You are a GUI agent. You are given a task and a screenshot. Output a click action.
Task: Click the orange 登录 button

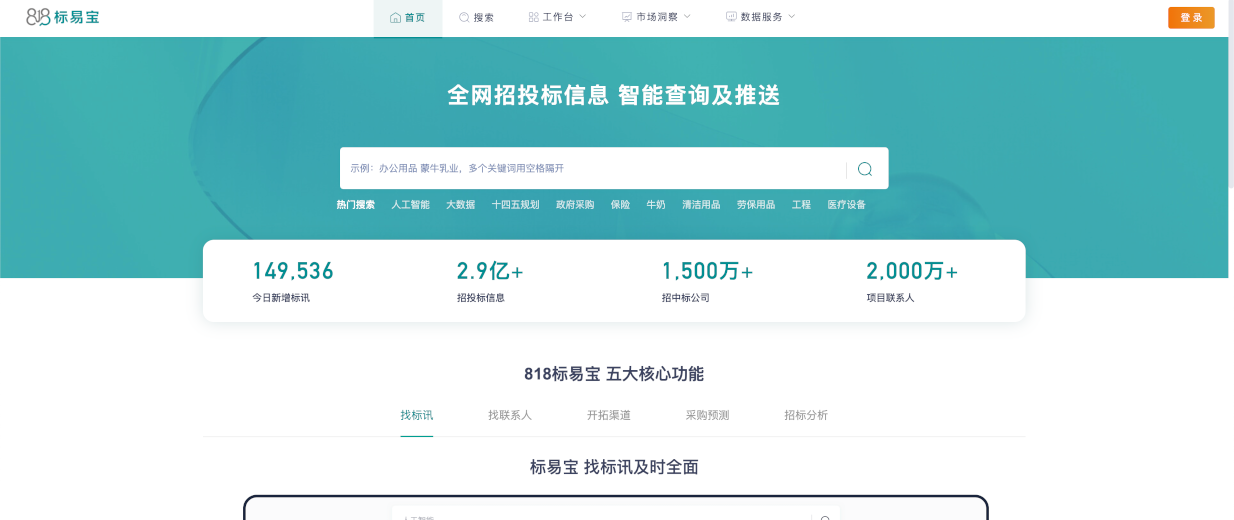(x=1191, y=18)
